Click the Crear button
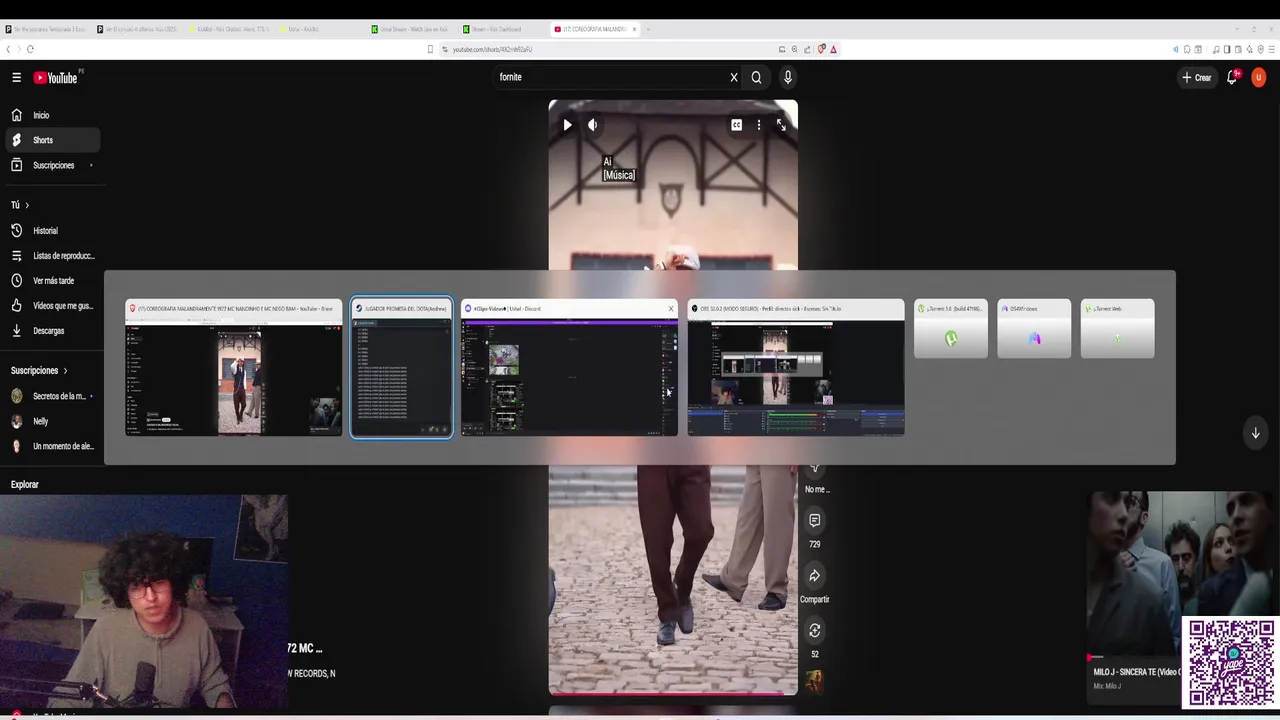The image size is (1280, 720). 1197,77
